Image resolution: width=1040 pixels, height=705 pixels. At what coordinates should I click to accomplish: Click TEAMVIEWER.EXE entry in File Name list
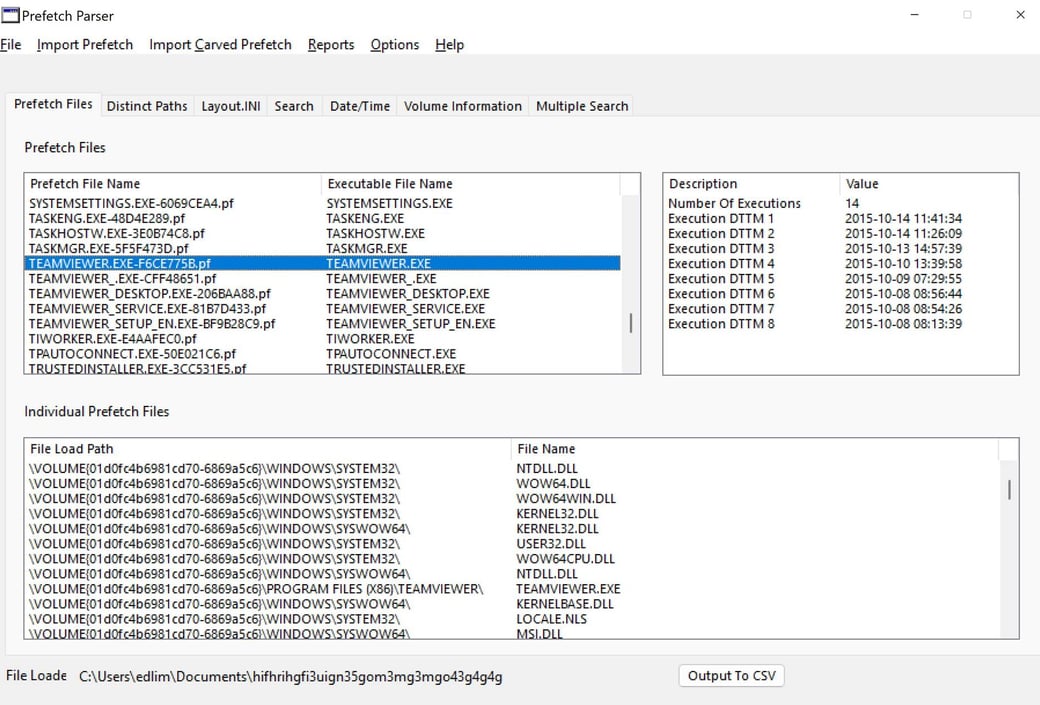click(568, 589)
